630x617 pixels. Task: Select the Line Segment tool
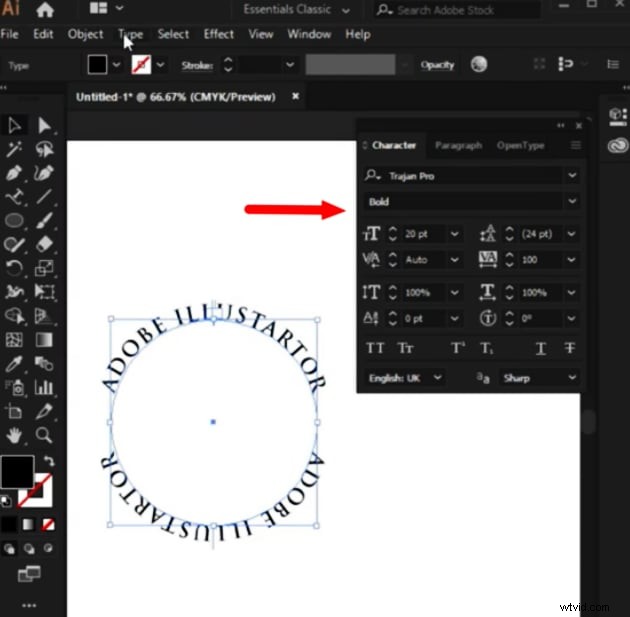[44, 197]
